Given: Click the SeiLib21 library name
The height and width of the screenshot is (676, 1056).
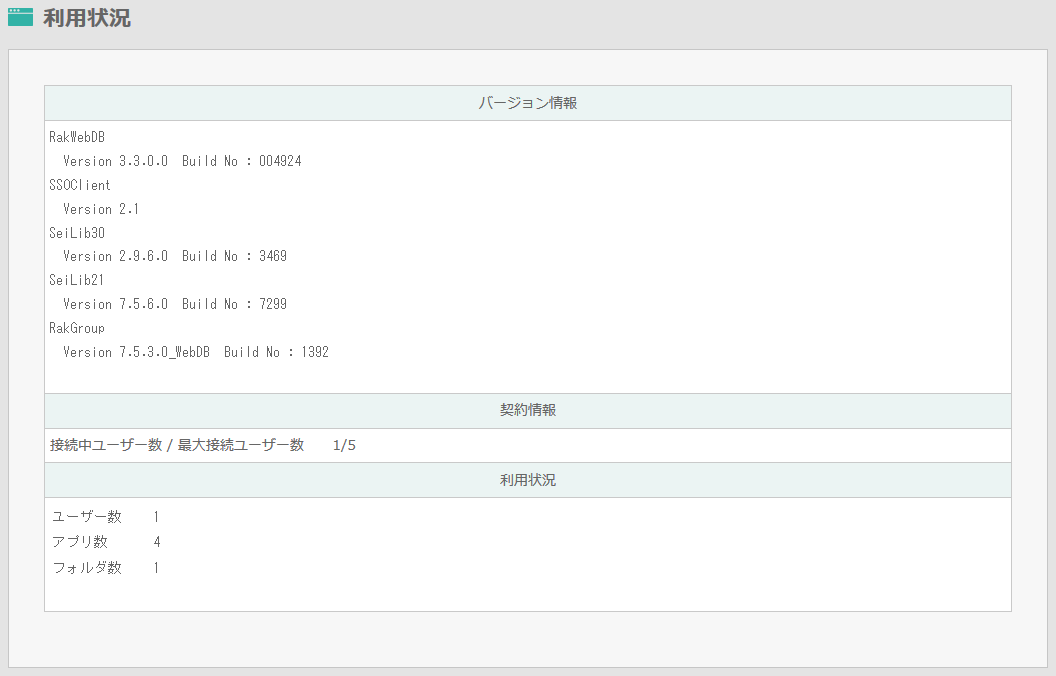Looking at the screenshot, I should [77, 279].
